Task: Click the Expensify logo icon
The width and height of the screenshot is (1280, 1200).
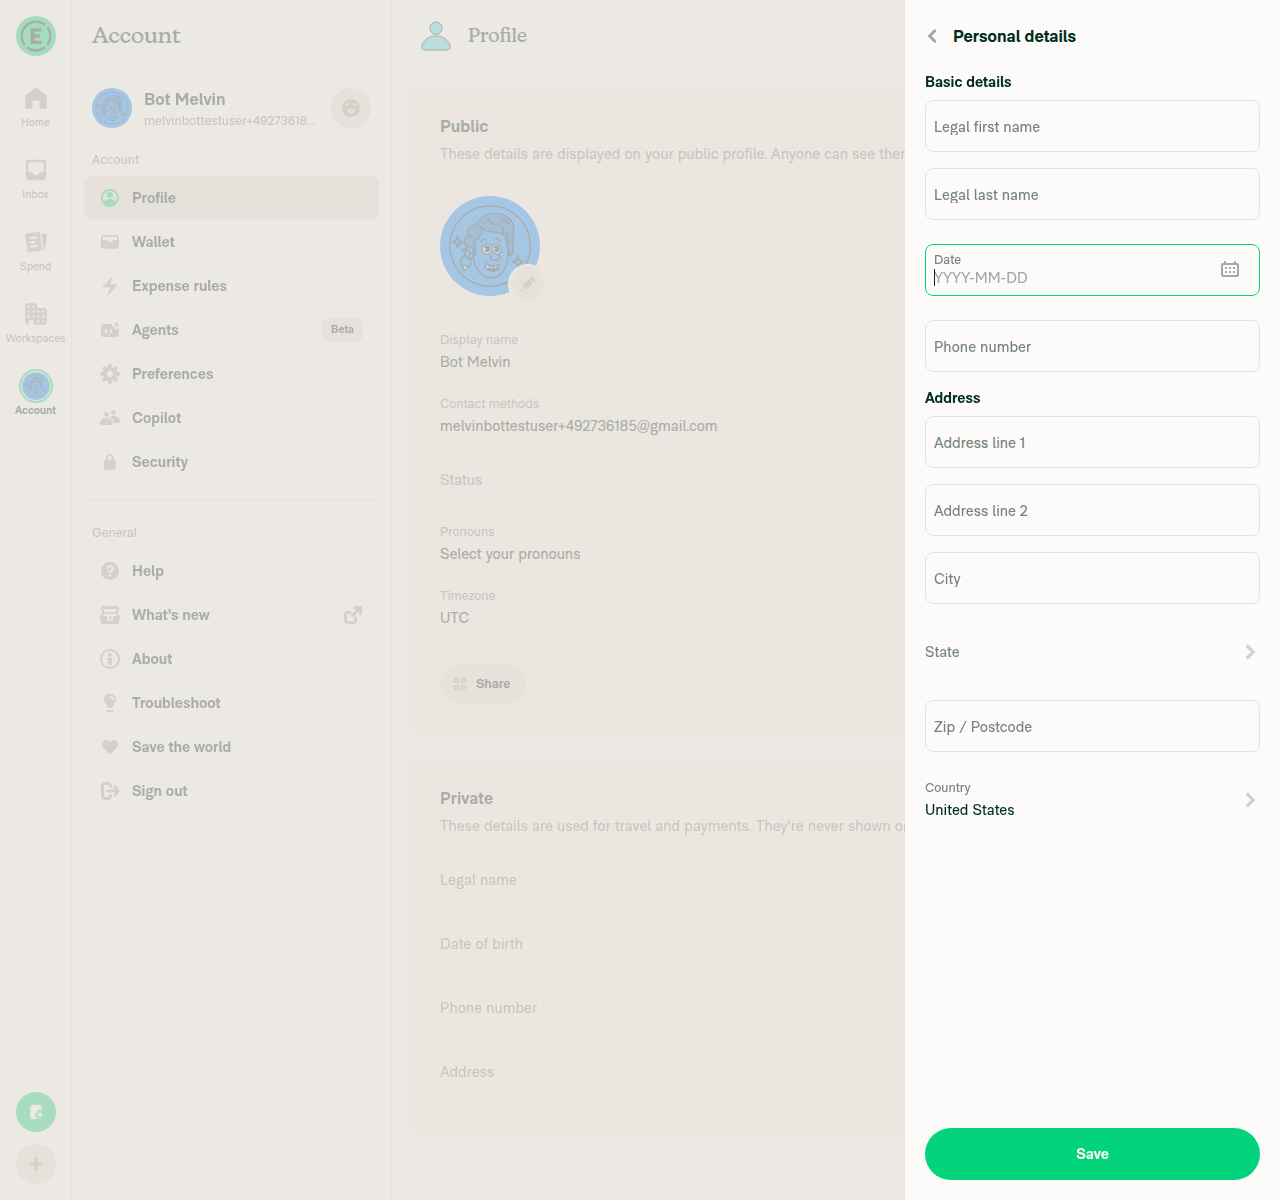Action: [36, 36]
